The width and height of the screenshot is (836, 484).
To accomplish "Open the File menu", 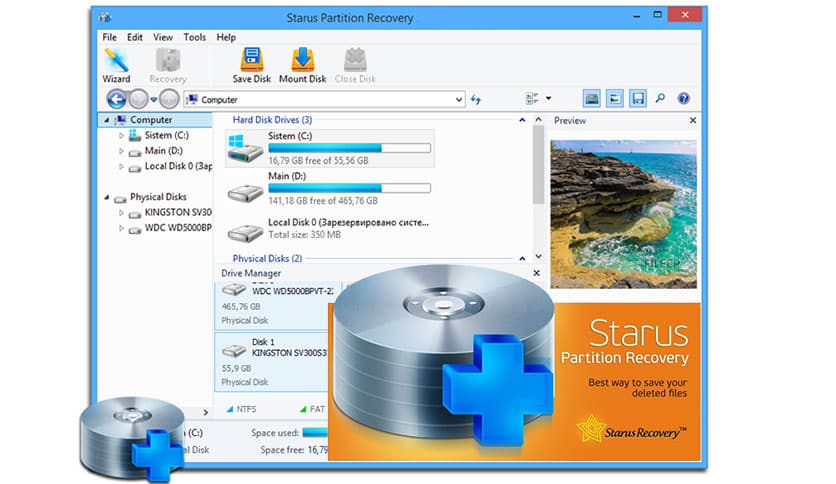I will point(109,37).
